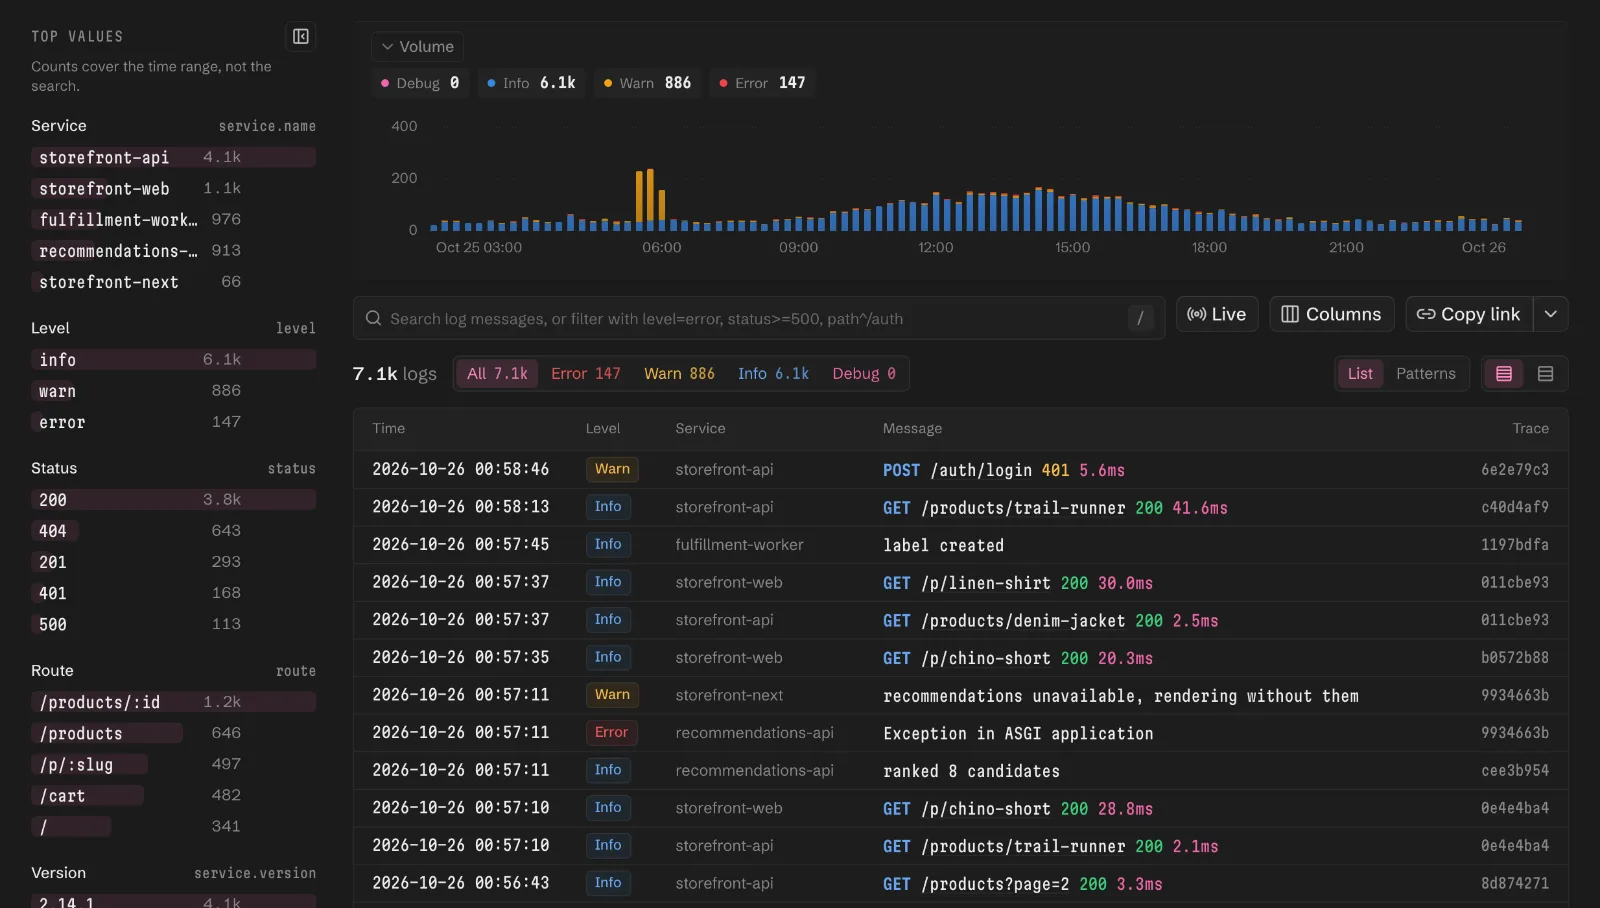Screen dimensions: 1600x908
Task: Filter logs by the Debug 0 tab
Action: [x=864, y=374]
